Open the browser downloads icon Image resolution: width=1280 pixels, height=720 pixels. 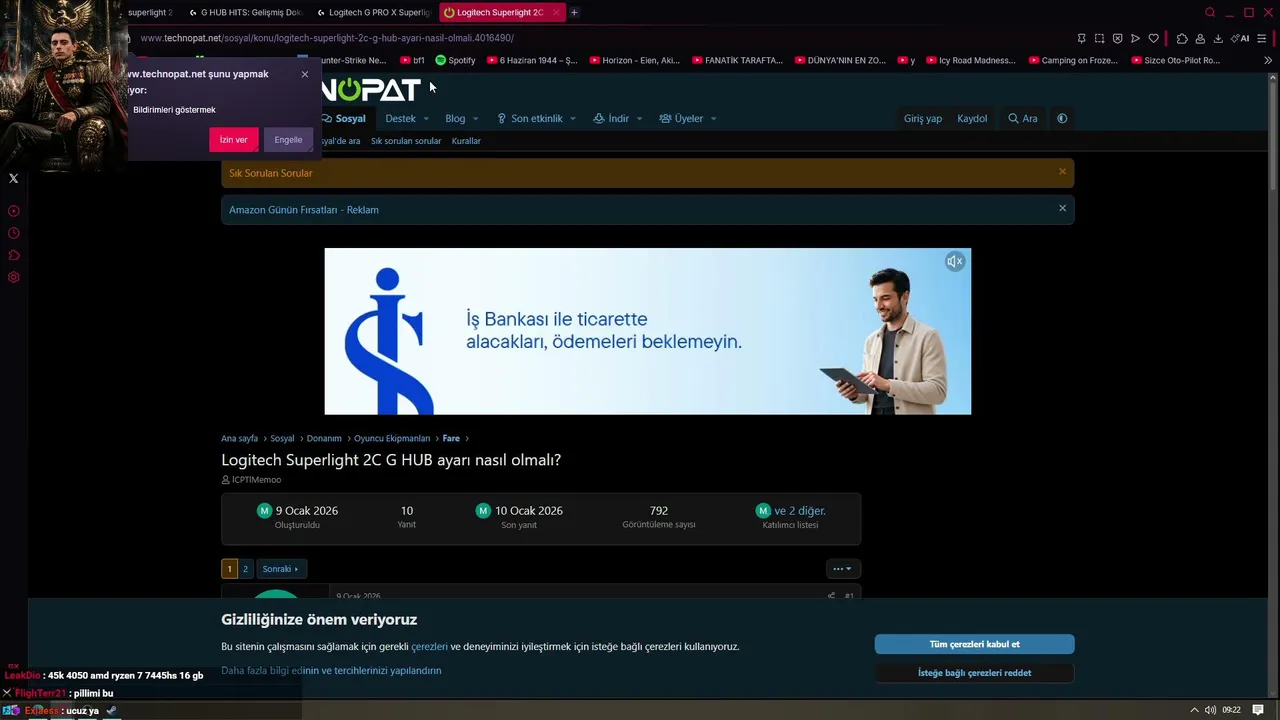tap(1218, 38)
